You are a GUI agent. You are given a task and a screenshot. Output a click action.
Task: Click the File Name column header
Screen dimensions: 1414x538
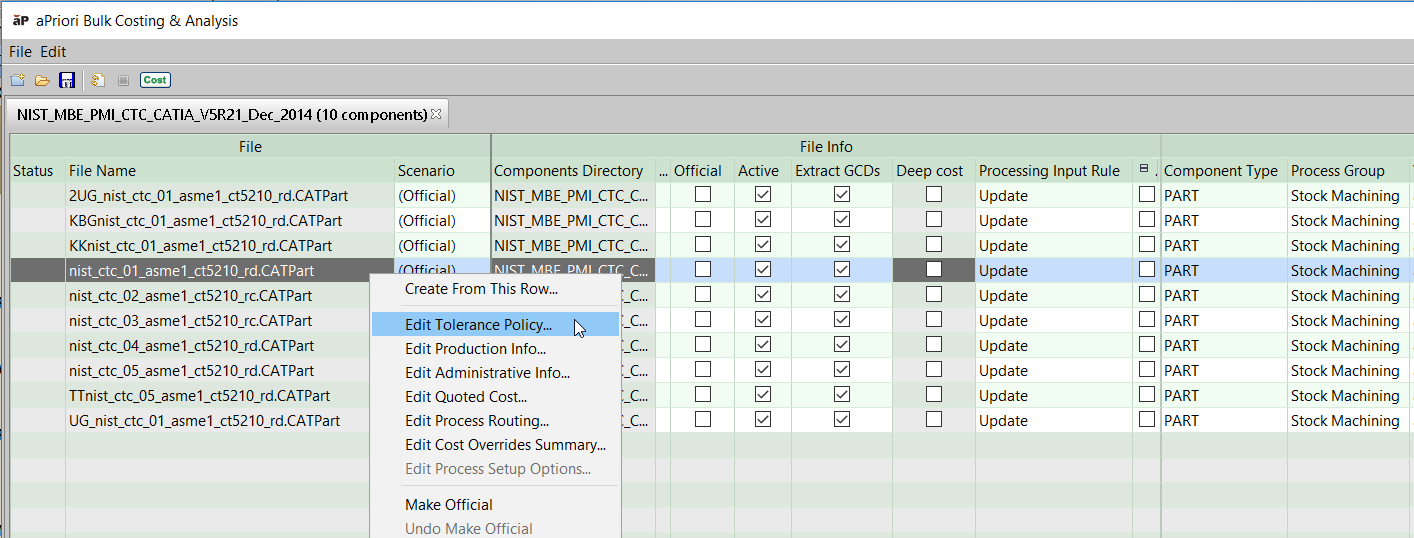click(230, 171)
